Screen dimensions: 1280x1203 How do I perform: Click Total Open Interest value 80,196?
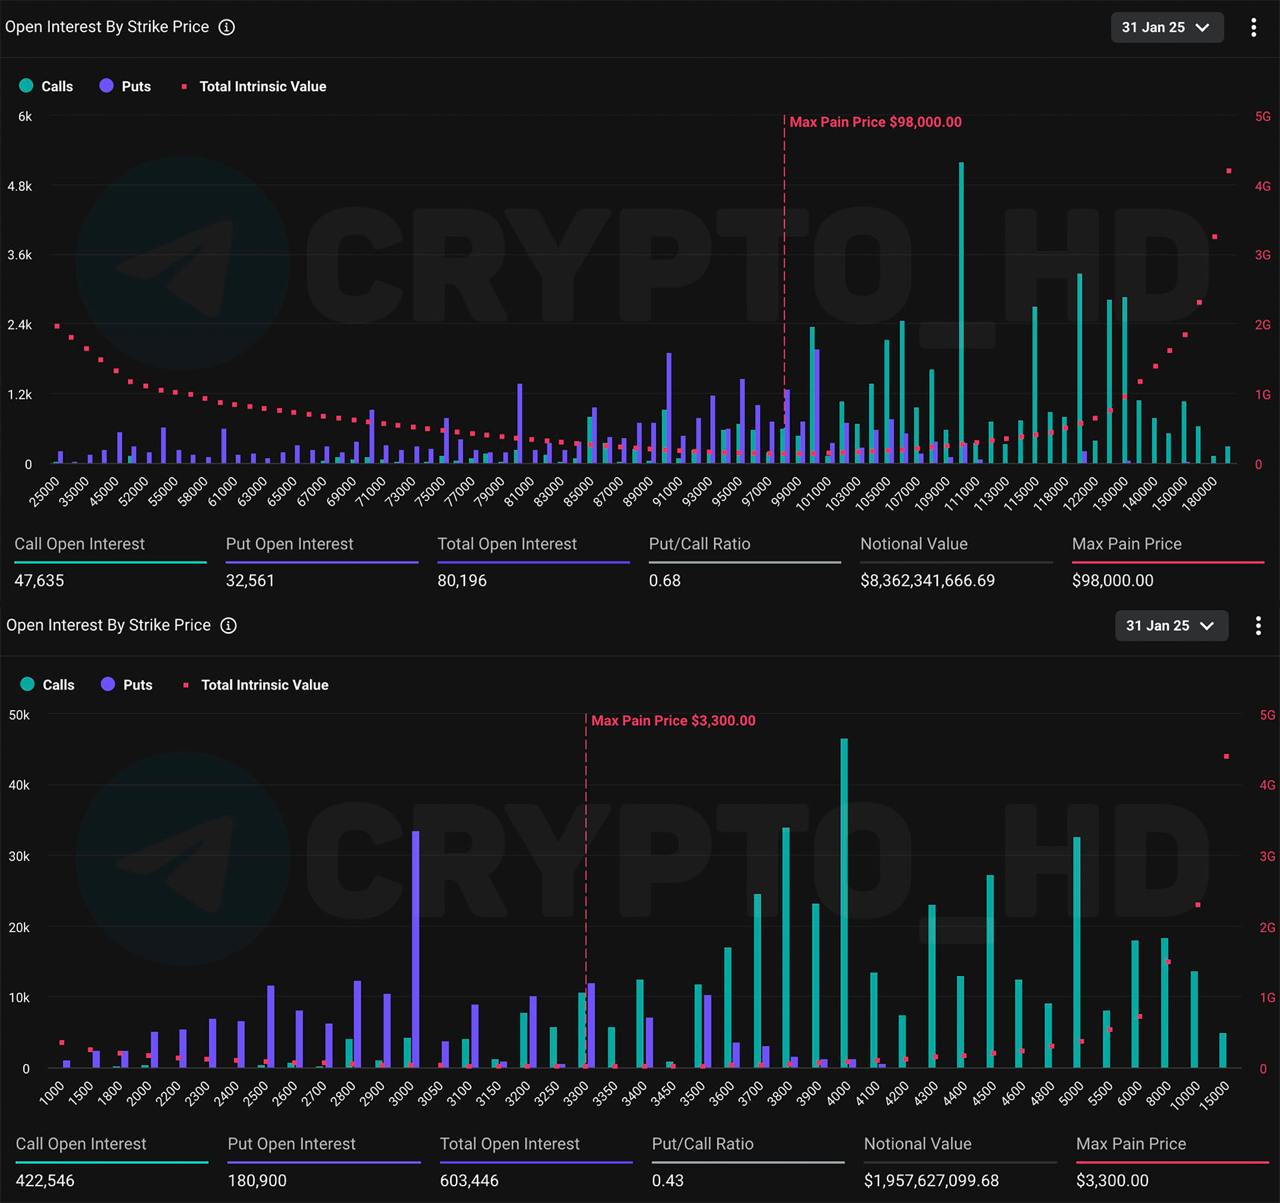(462, 580)
